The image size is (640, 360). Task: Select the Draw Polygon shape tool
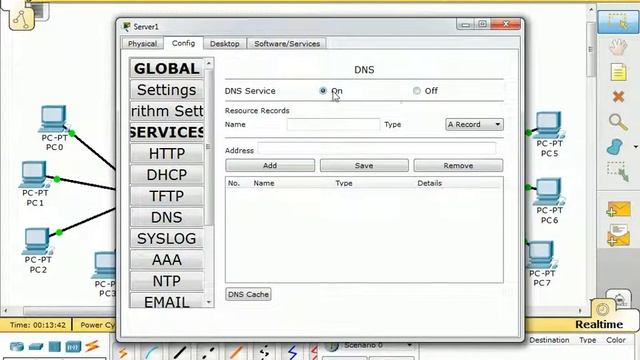coord(615,147)
